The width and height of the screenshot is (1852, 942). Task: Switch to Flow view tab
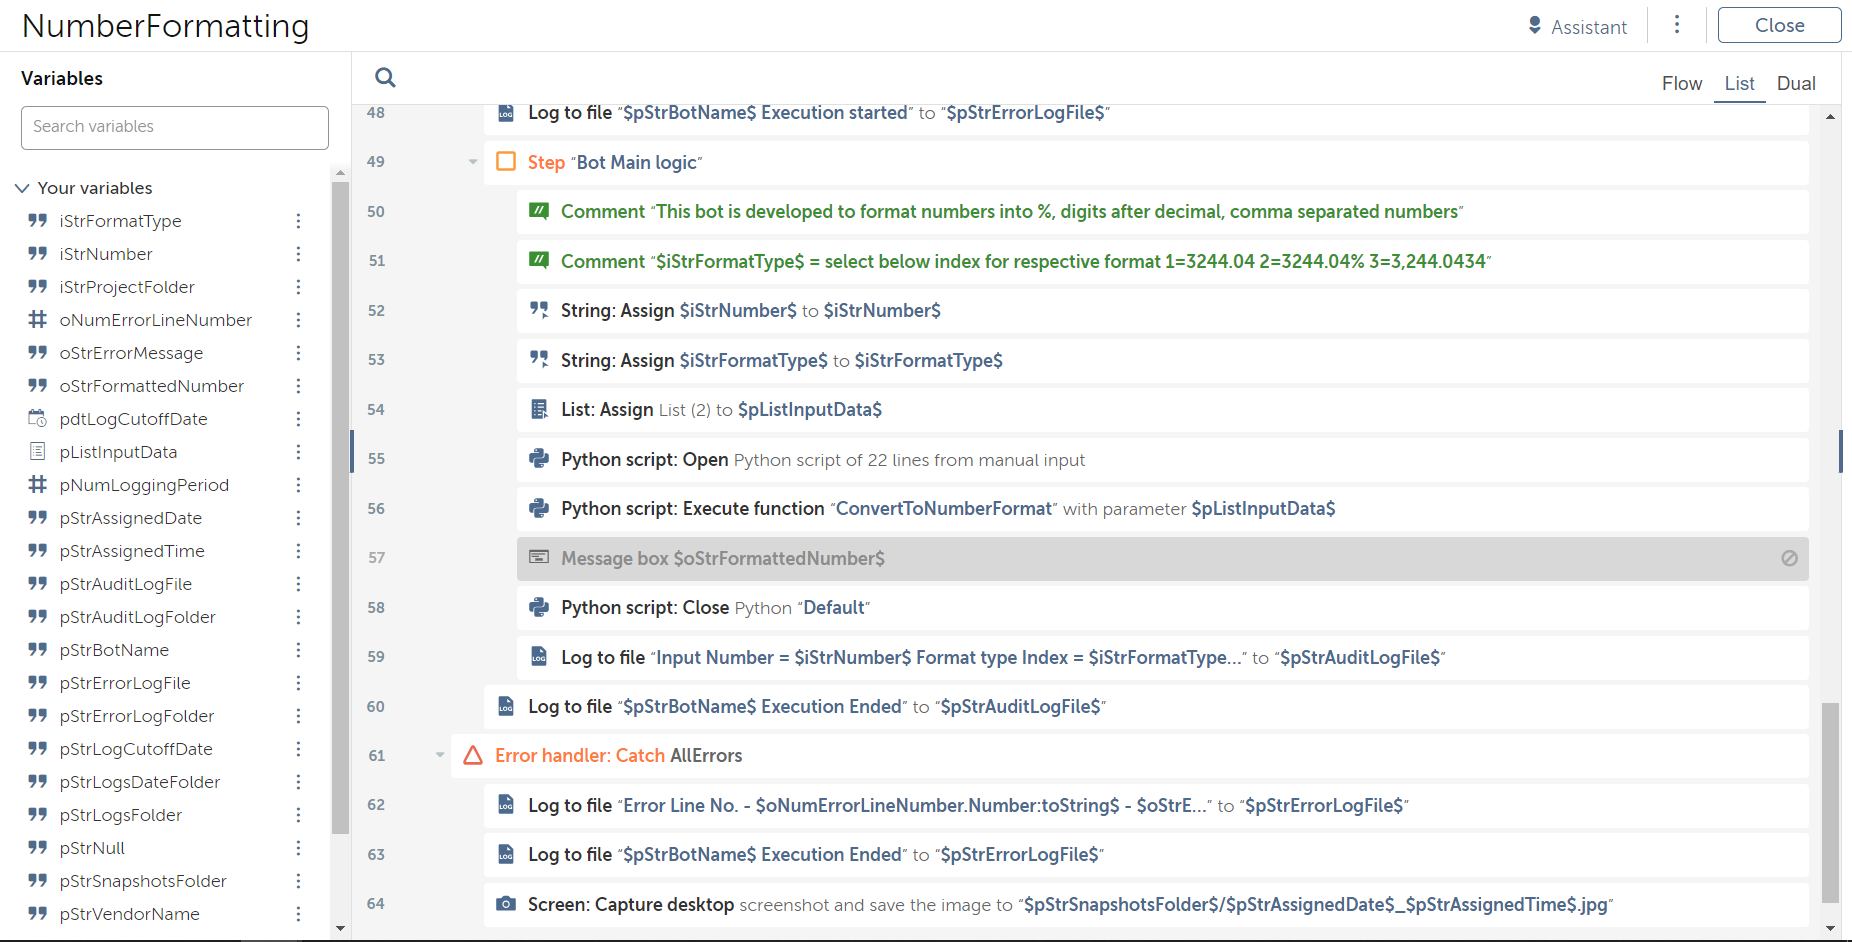[x=1681, y=84]
